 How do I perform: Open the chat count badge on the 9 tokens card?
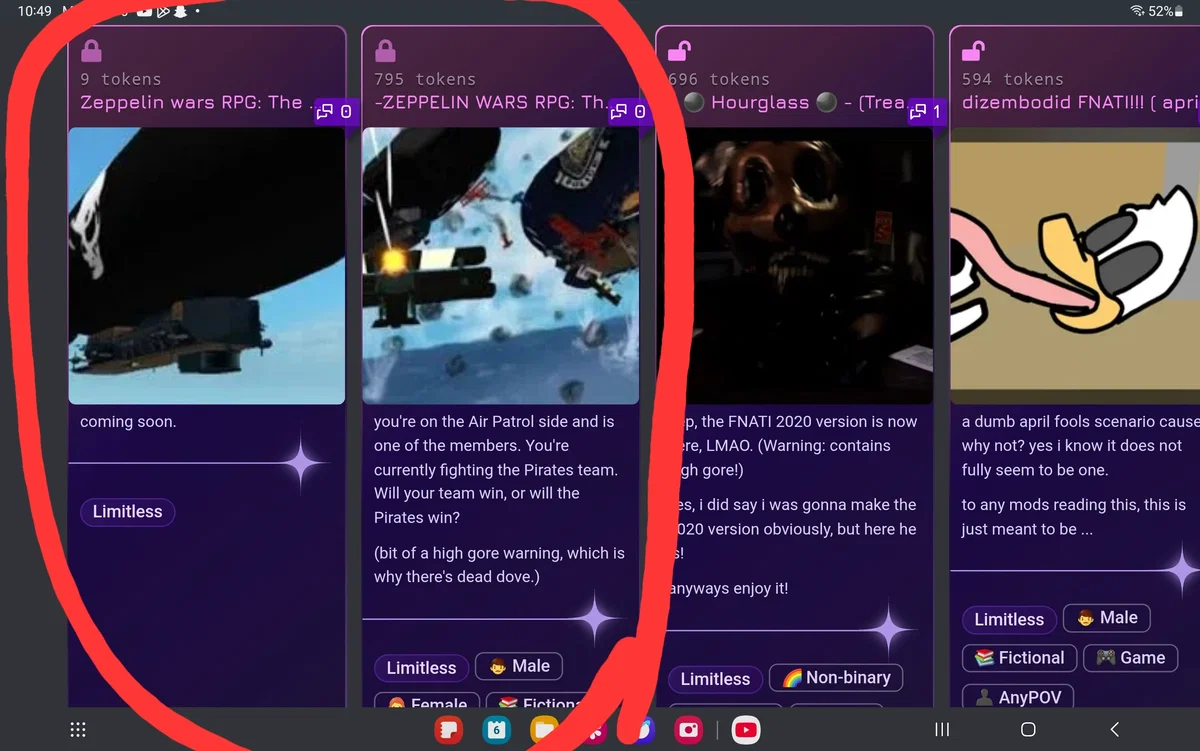pos(334,112)
